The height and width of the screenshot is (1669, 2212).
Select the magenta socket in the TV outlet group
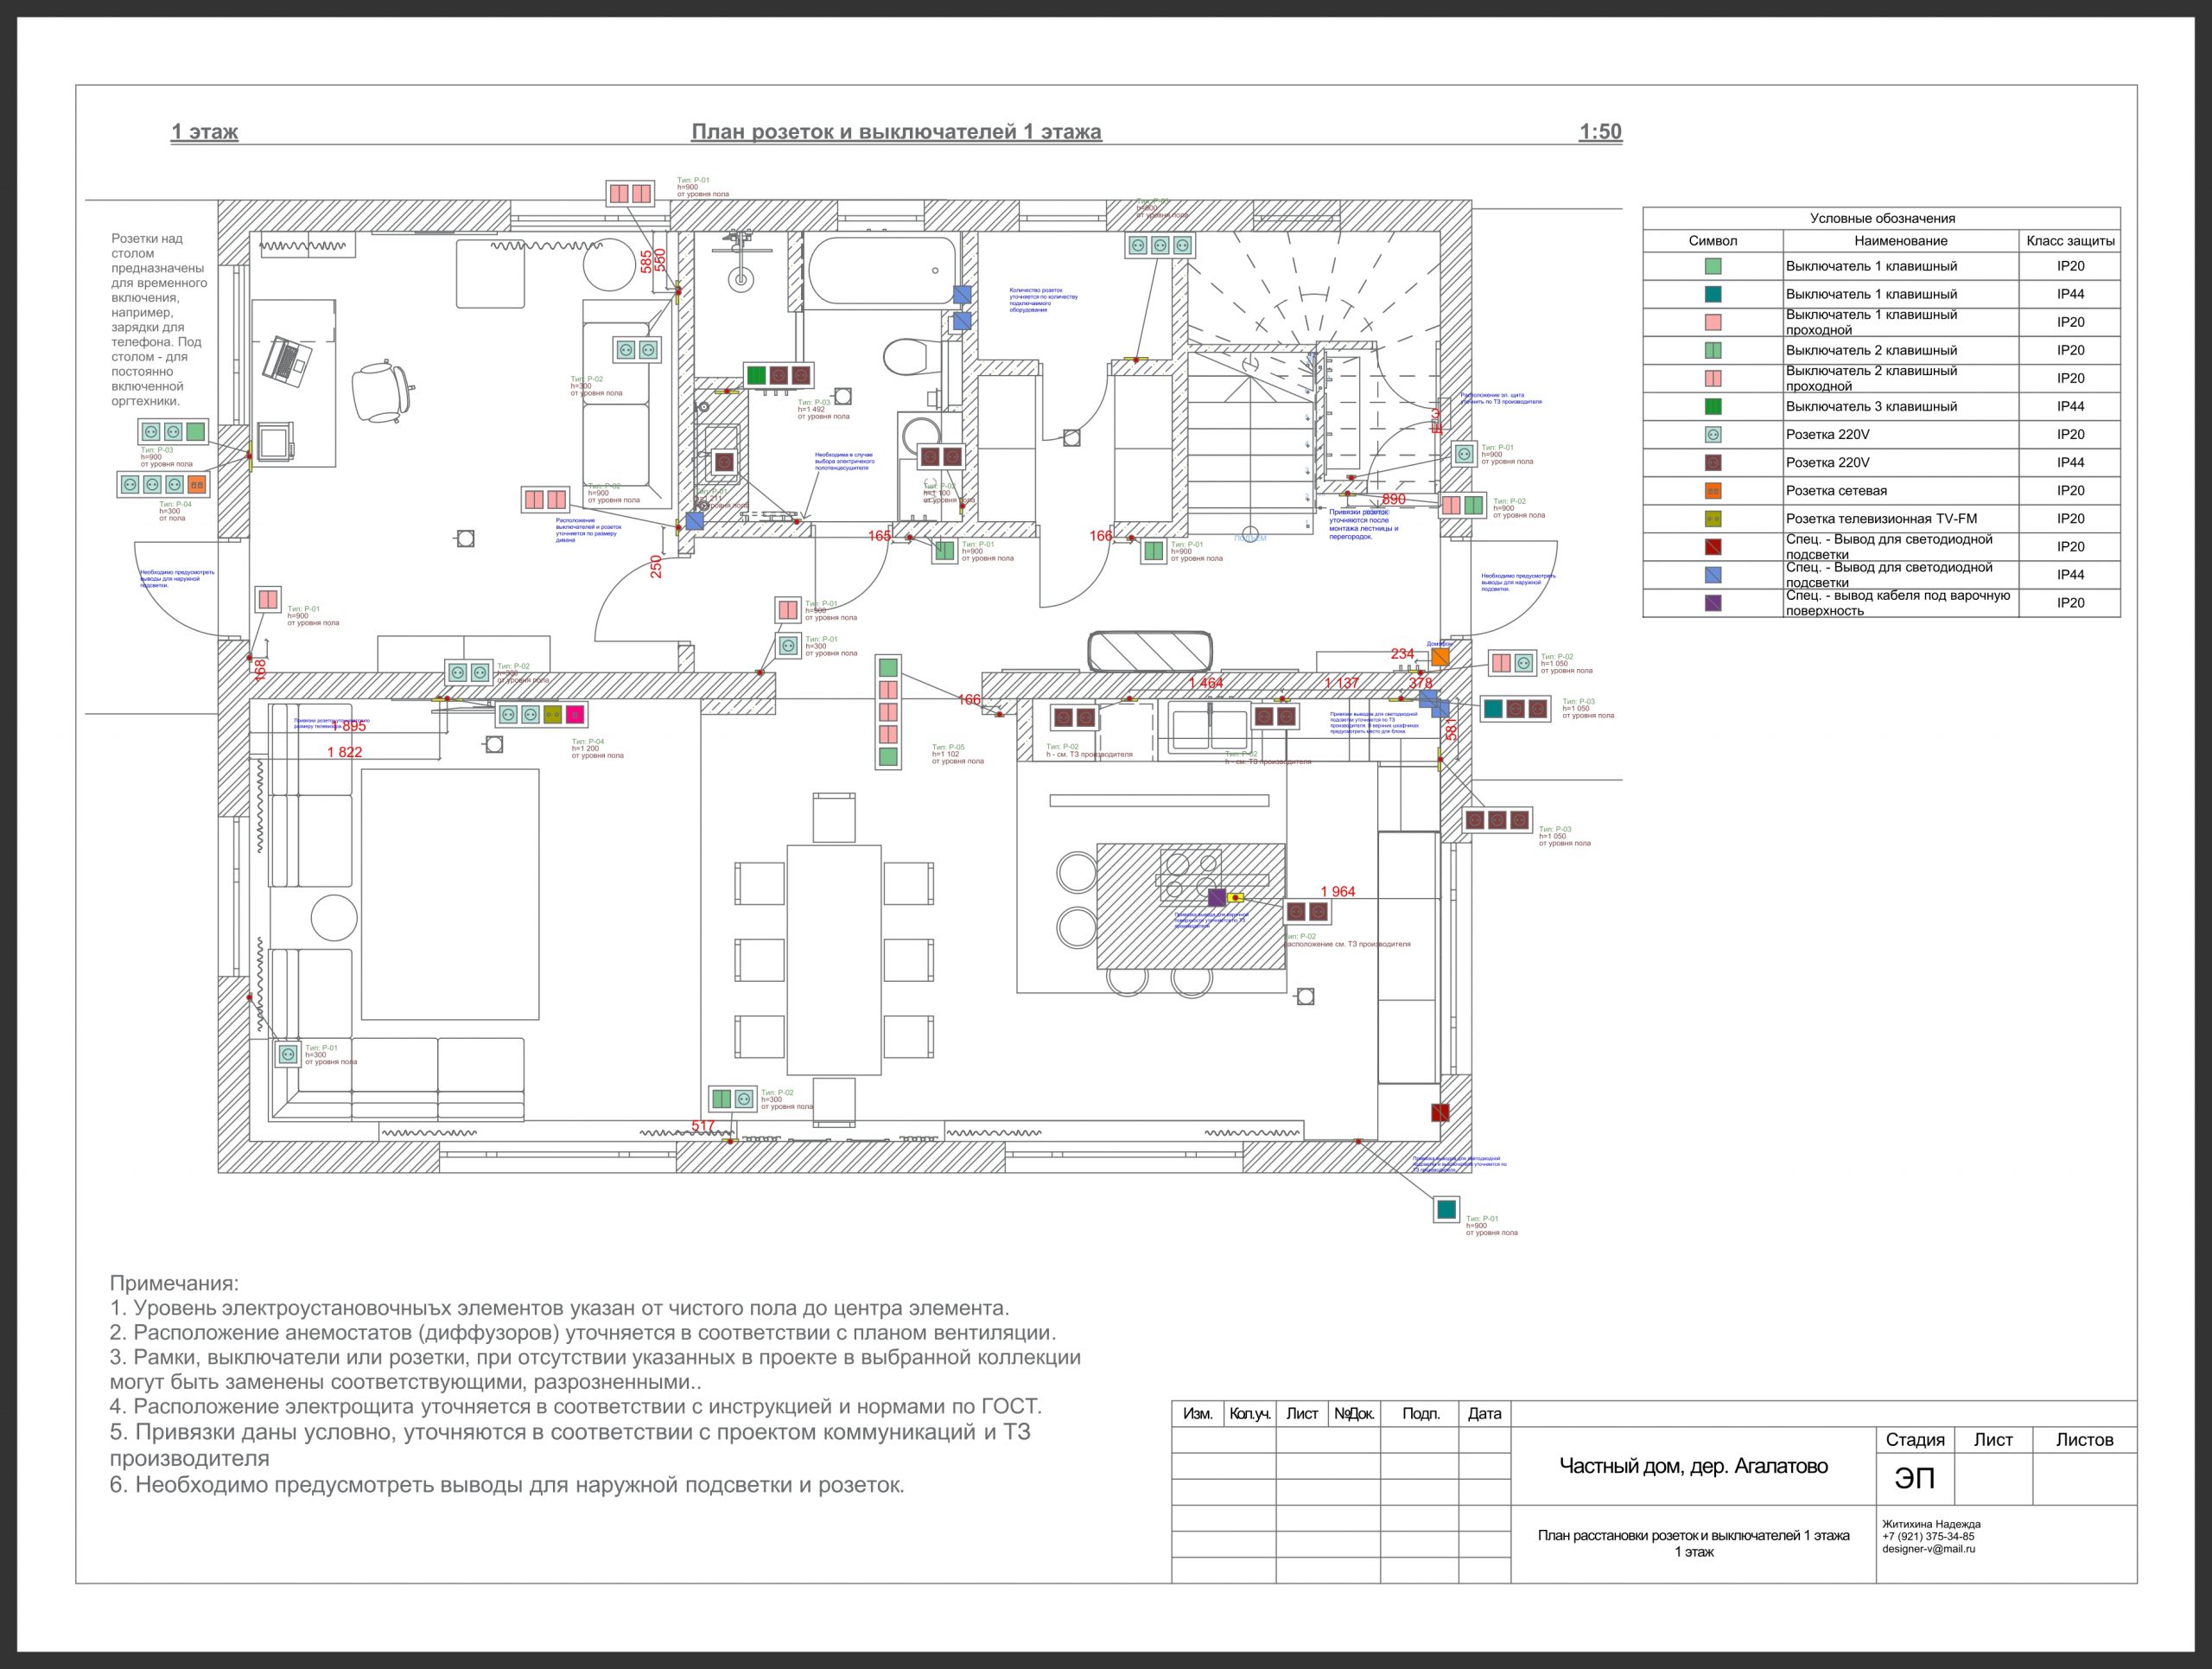[575, 715]
